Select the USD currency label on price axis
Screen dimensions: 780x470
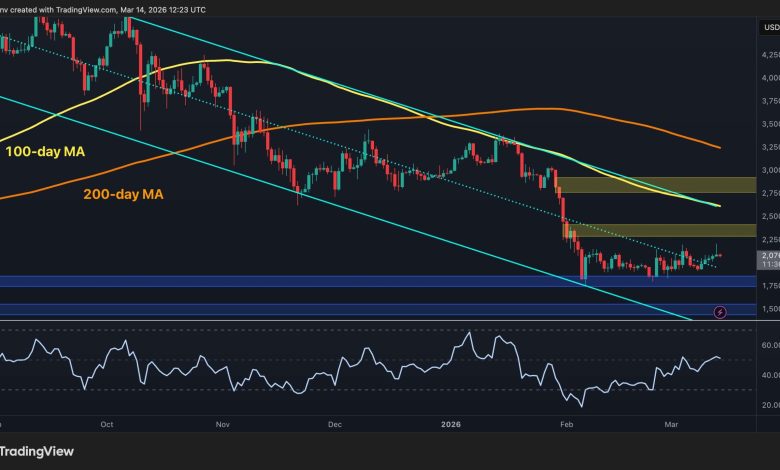pos(770,27)
